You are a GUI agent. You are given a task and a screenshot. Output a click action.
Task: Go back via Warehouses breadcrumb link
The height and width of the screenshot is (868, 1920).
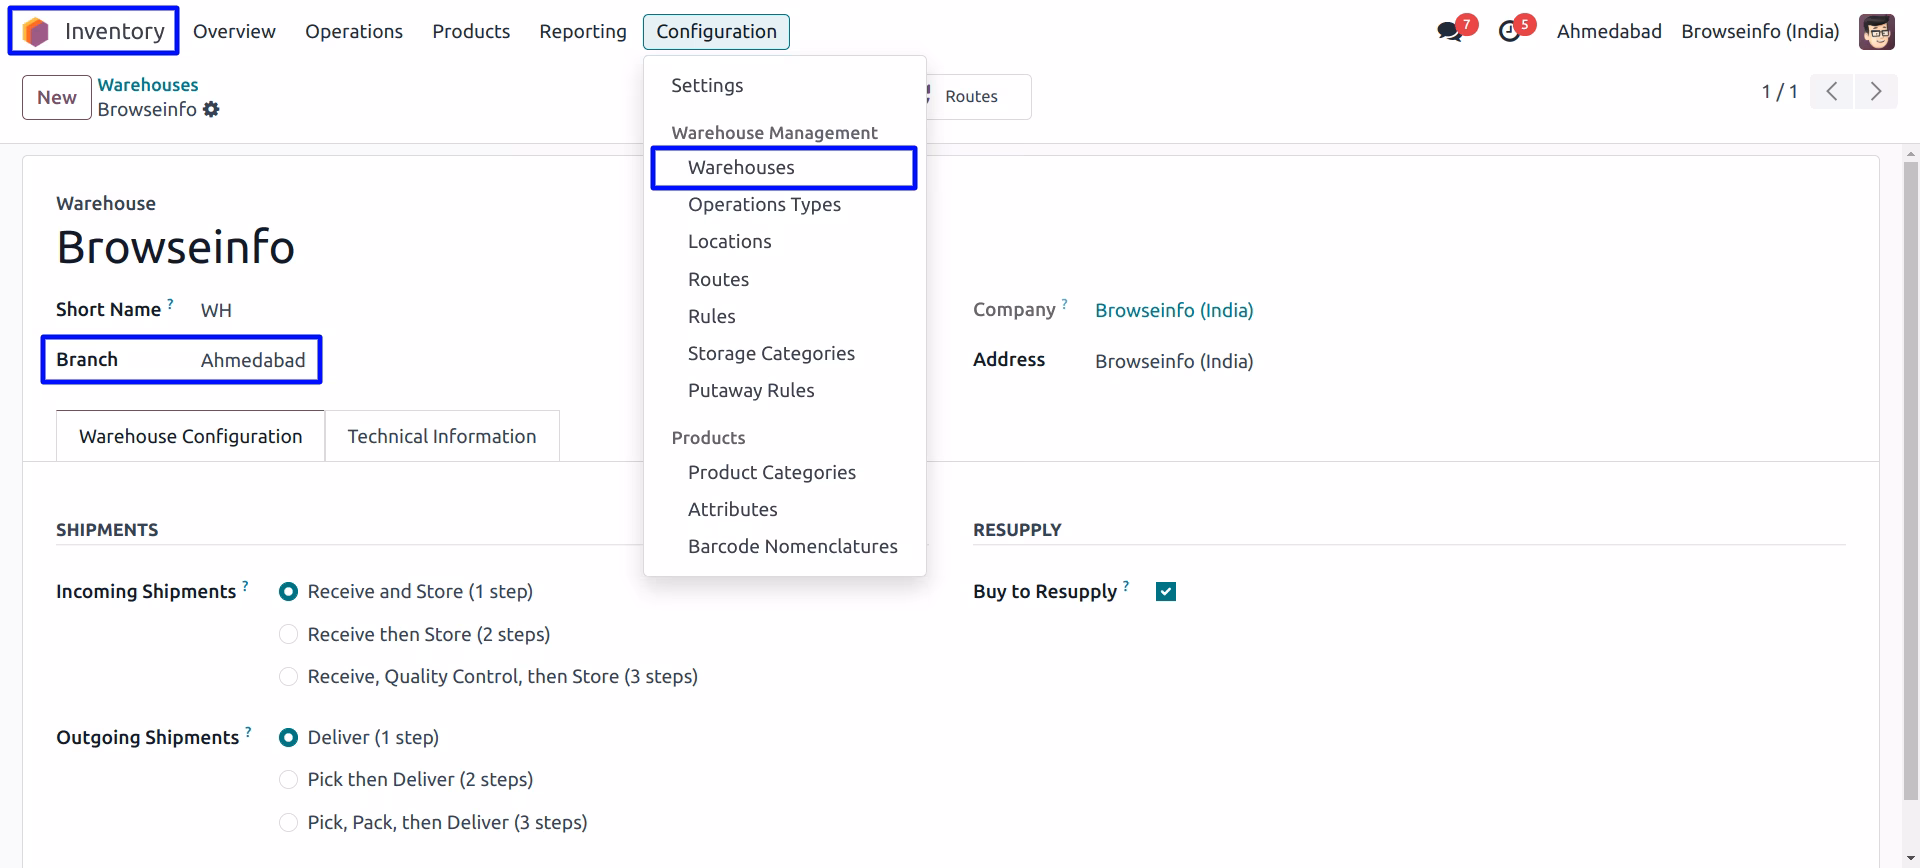coord(148,85)
